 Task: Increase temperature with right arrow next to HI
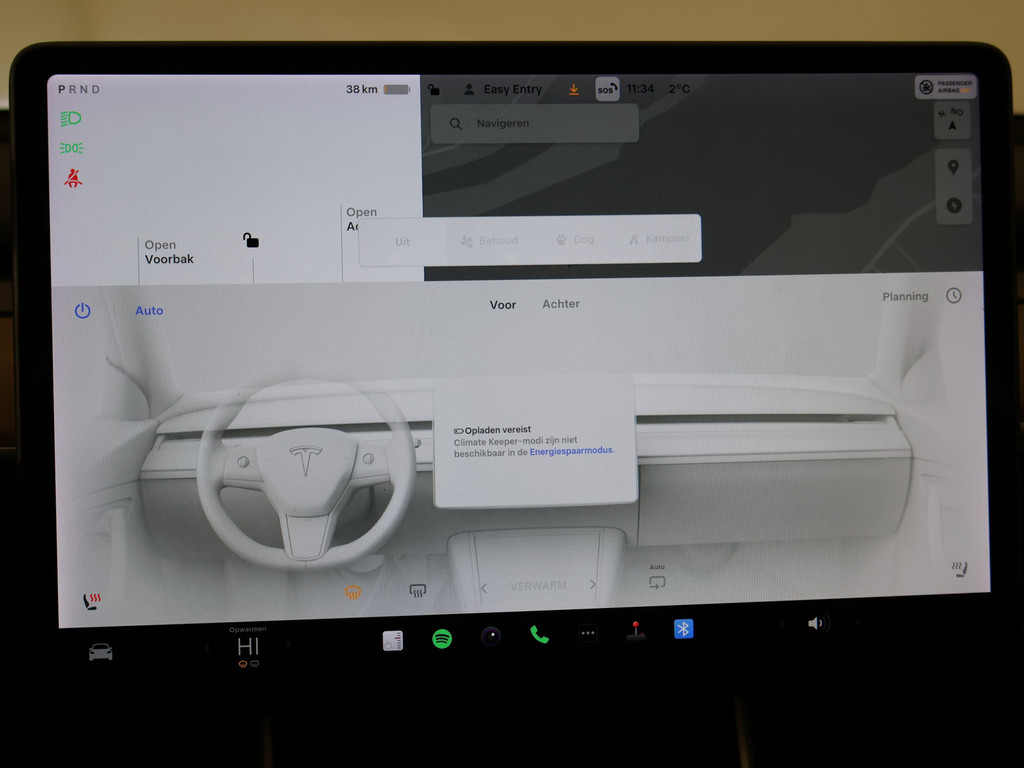(288, 646)
